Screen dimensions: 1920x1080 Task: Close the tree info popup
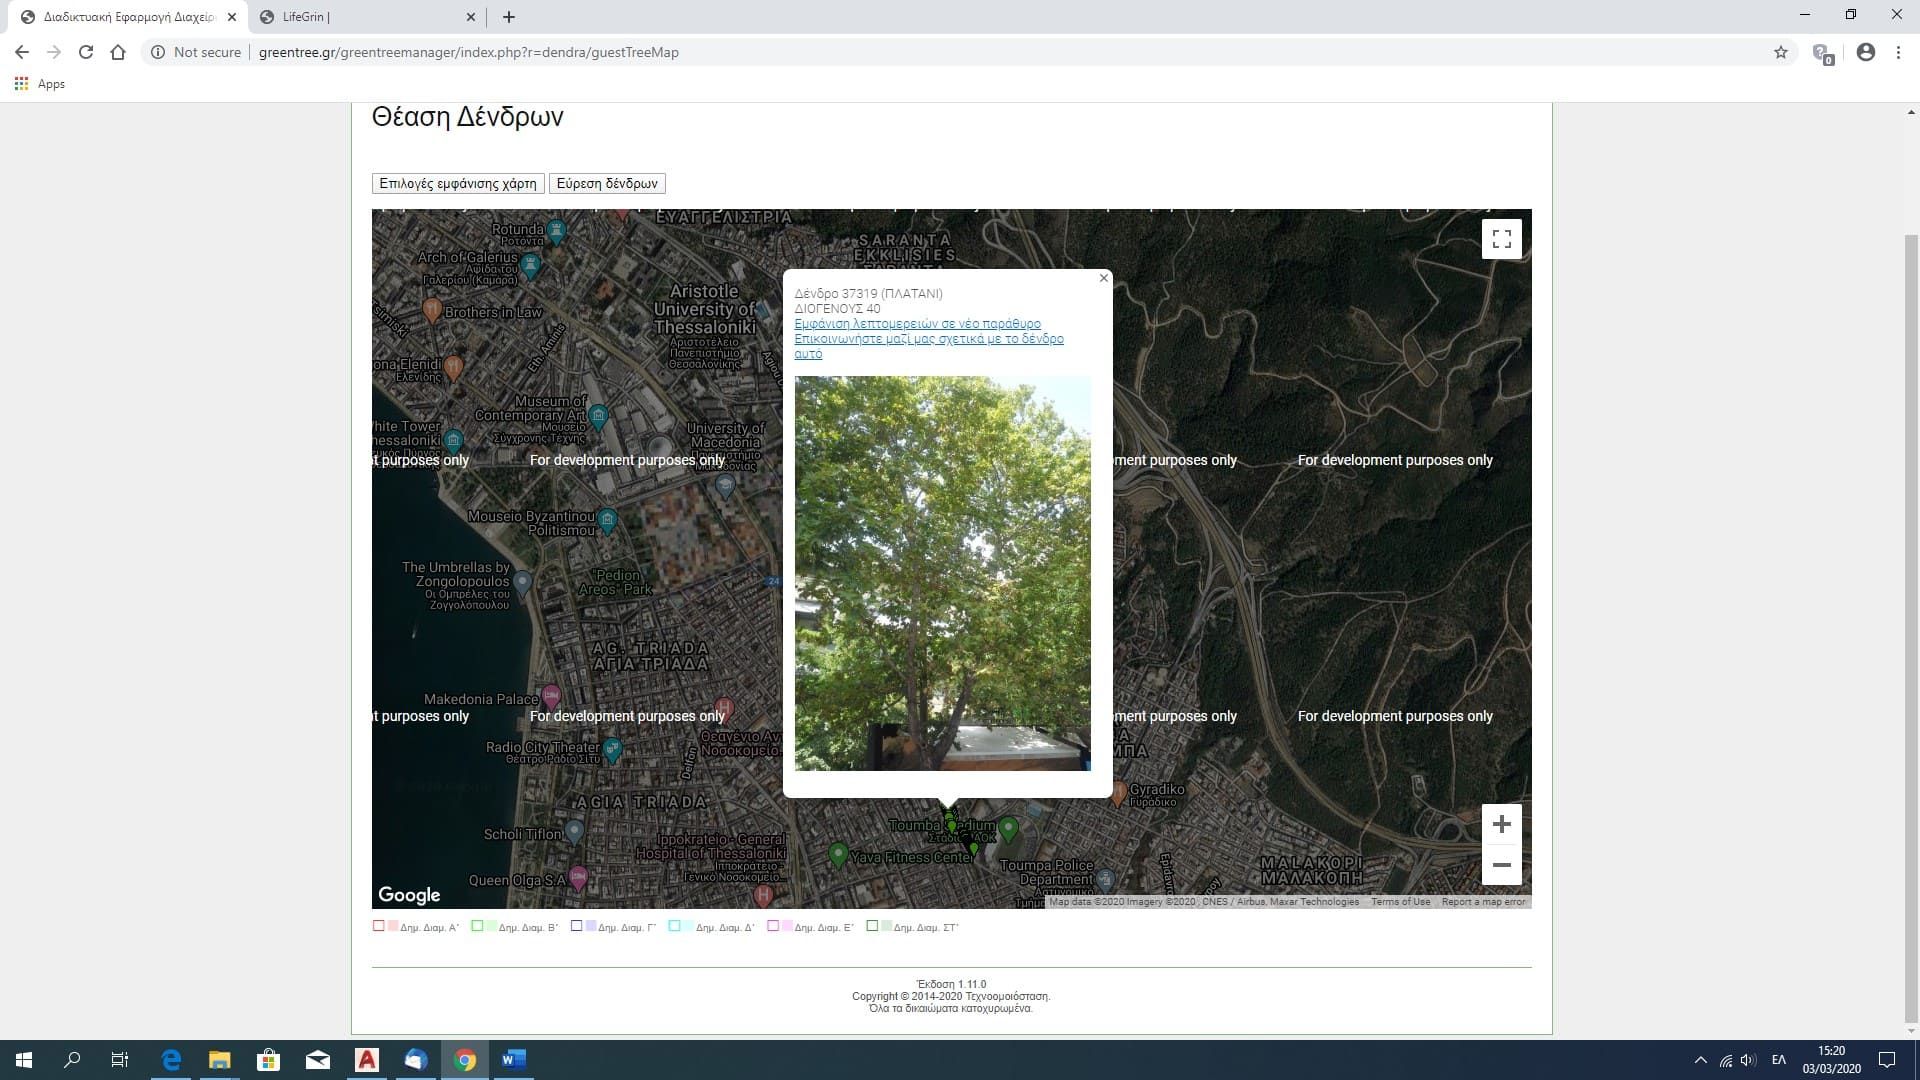click(1104, 278)
